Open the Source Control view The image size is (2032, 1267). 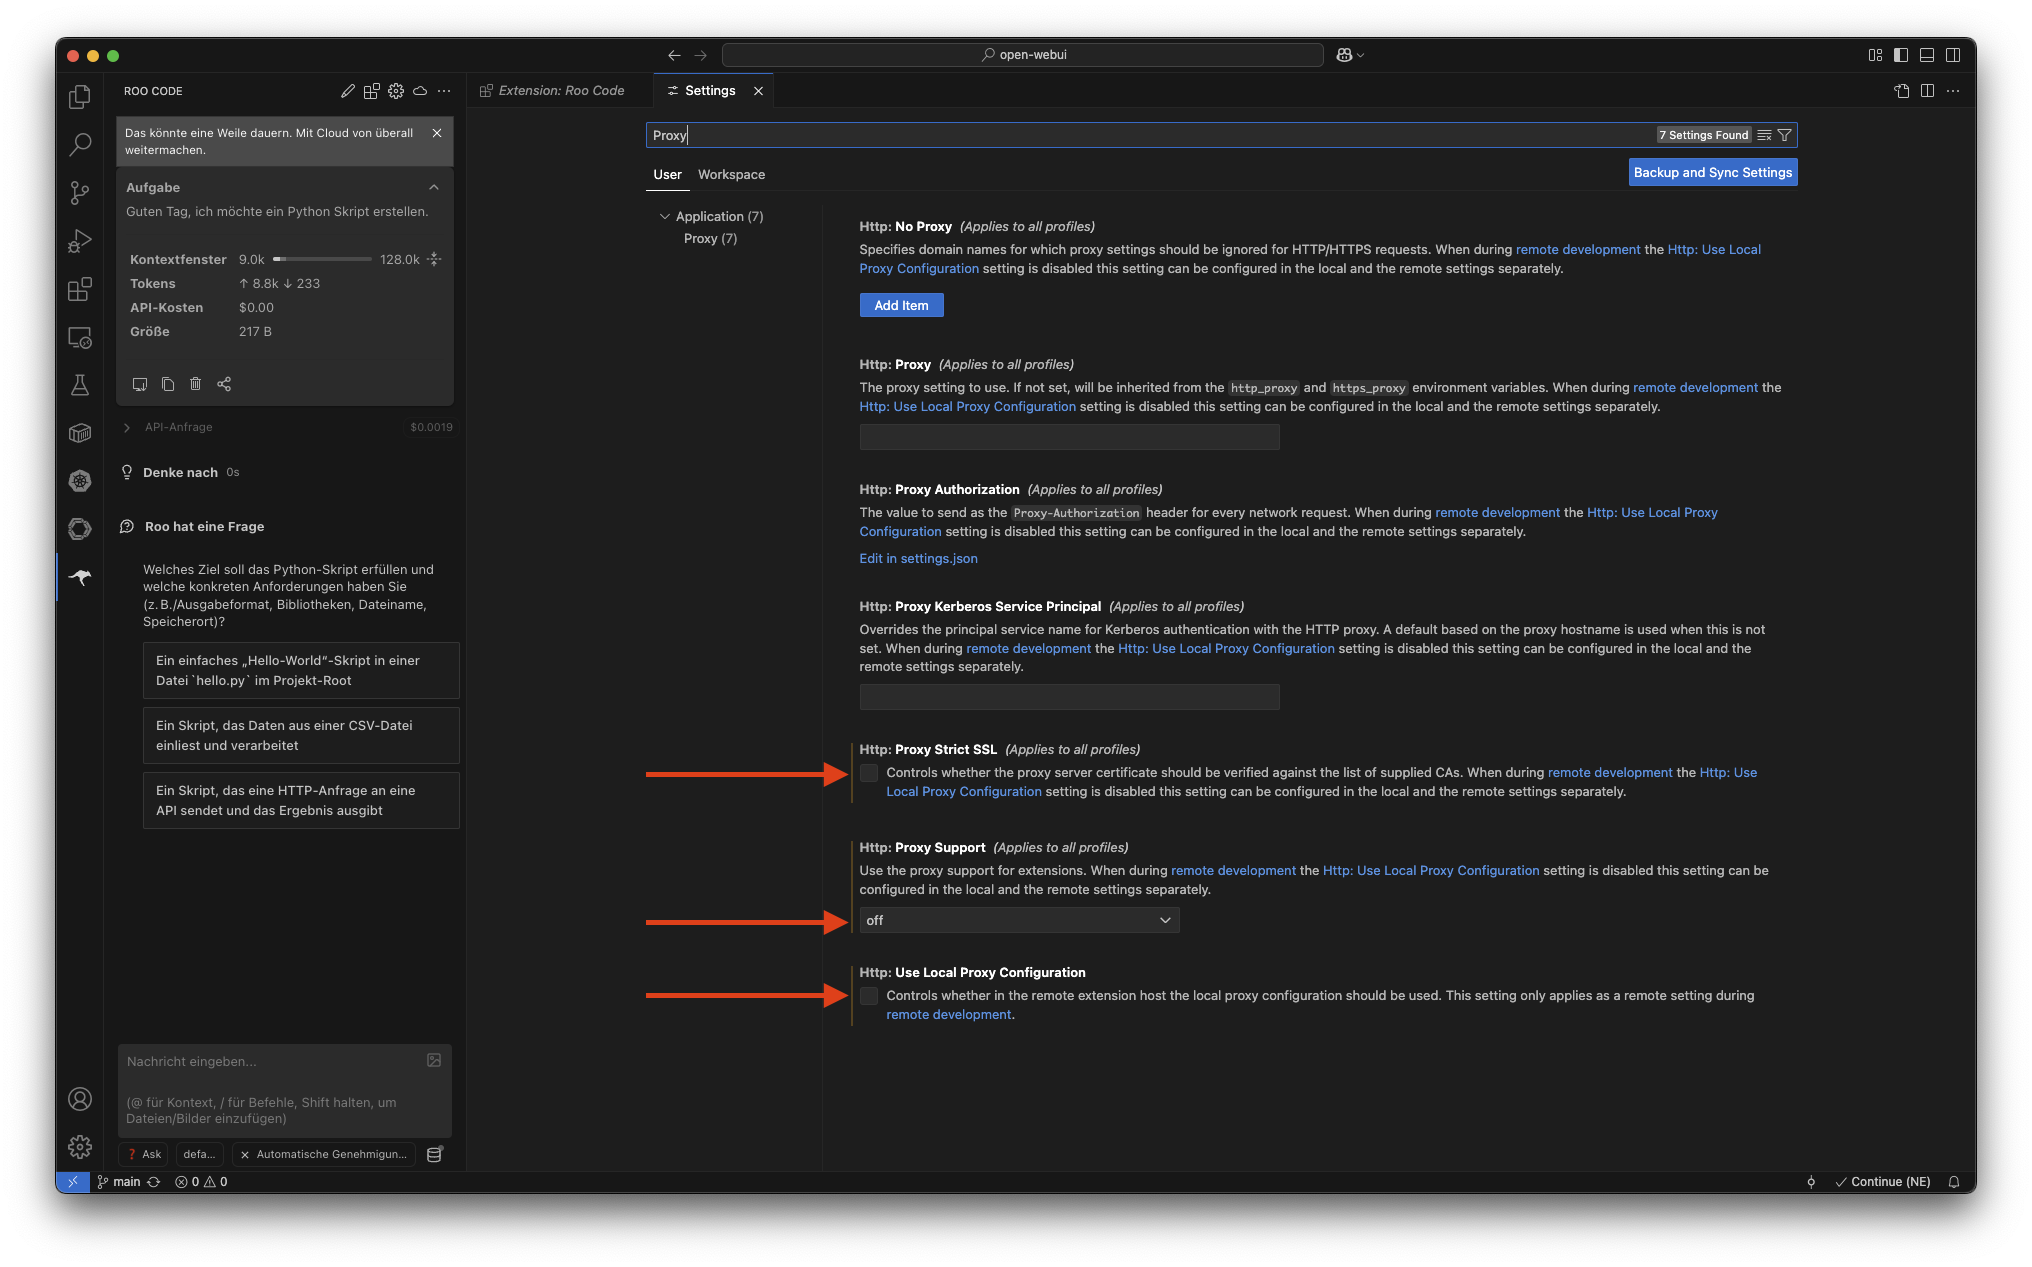point(80,192)
